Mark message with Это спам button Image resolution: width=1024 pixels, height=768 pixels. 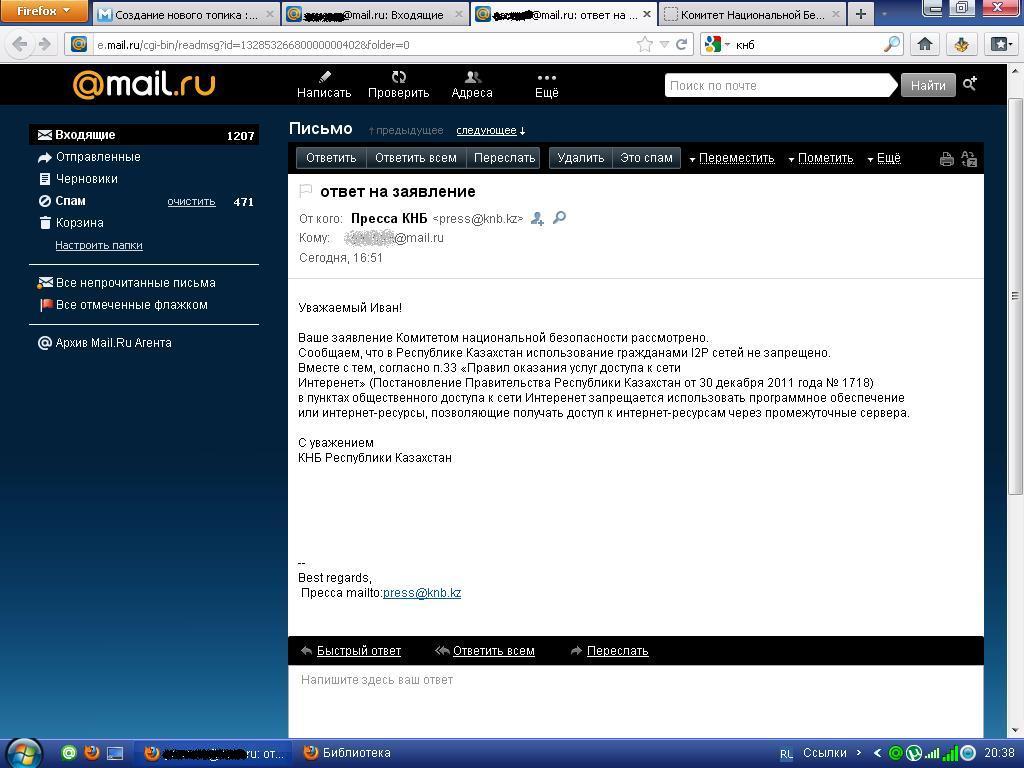646,158
